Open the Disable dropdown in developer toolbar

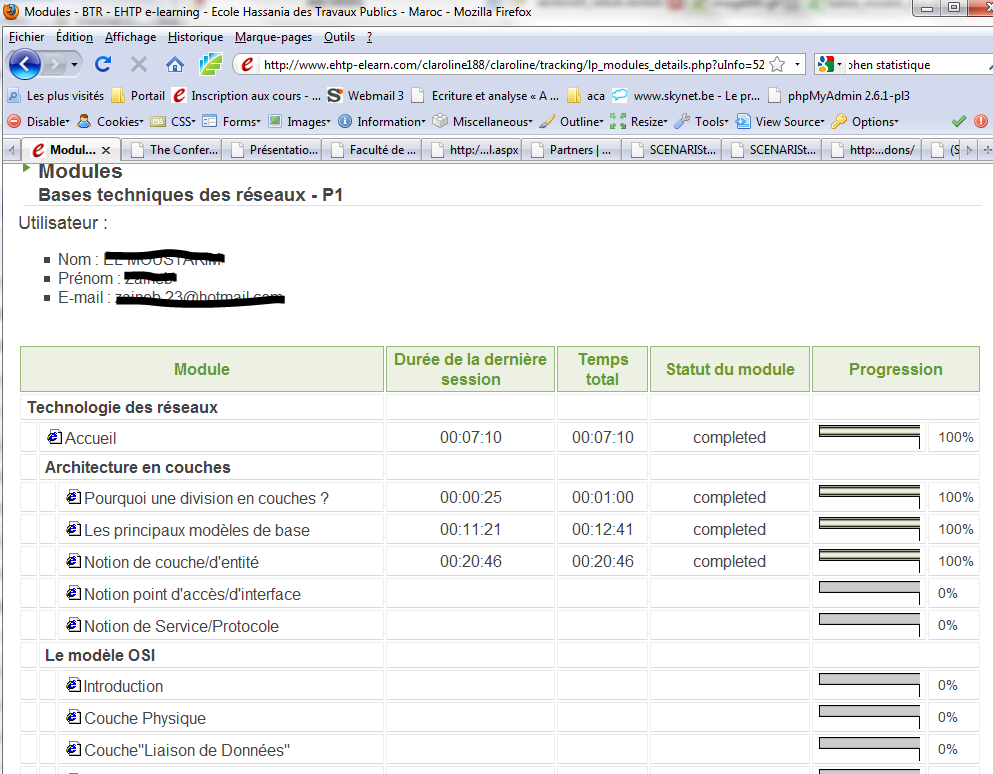38,121
